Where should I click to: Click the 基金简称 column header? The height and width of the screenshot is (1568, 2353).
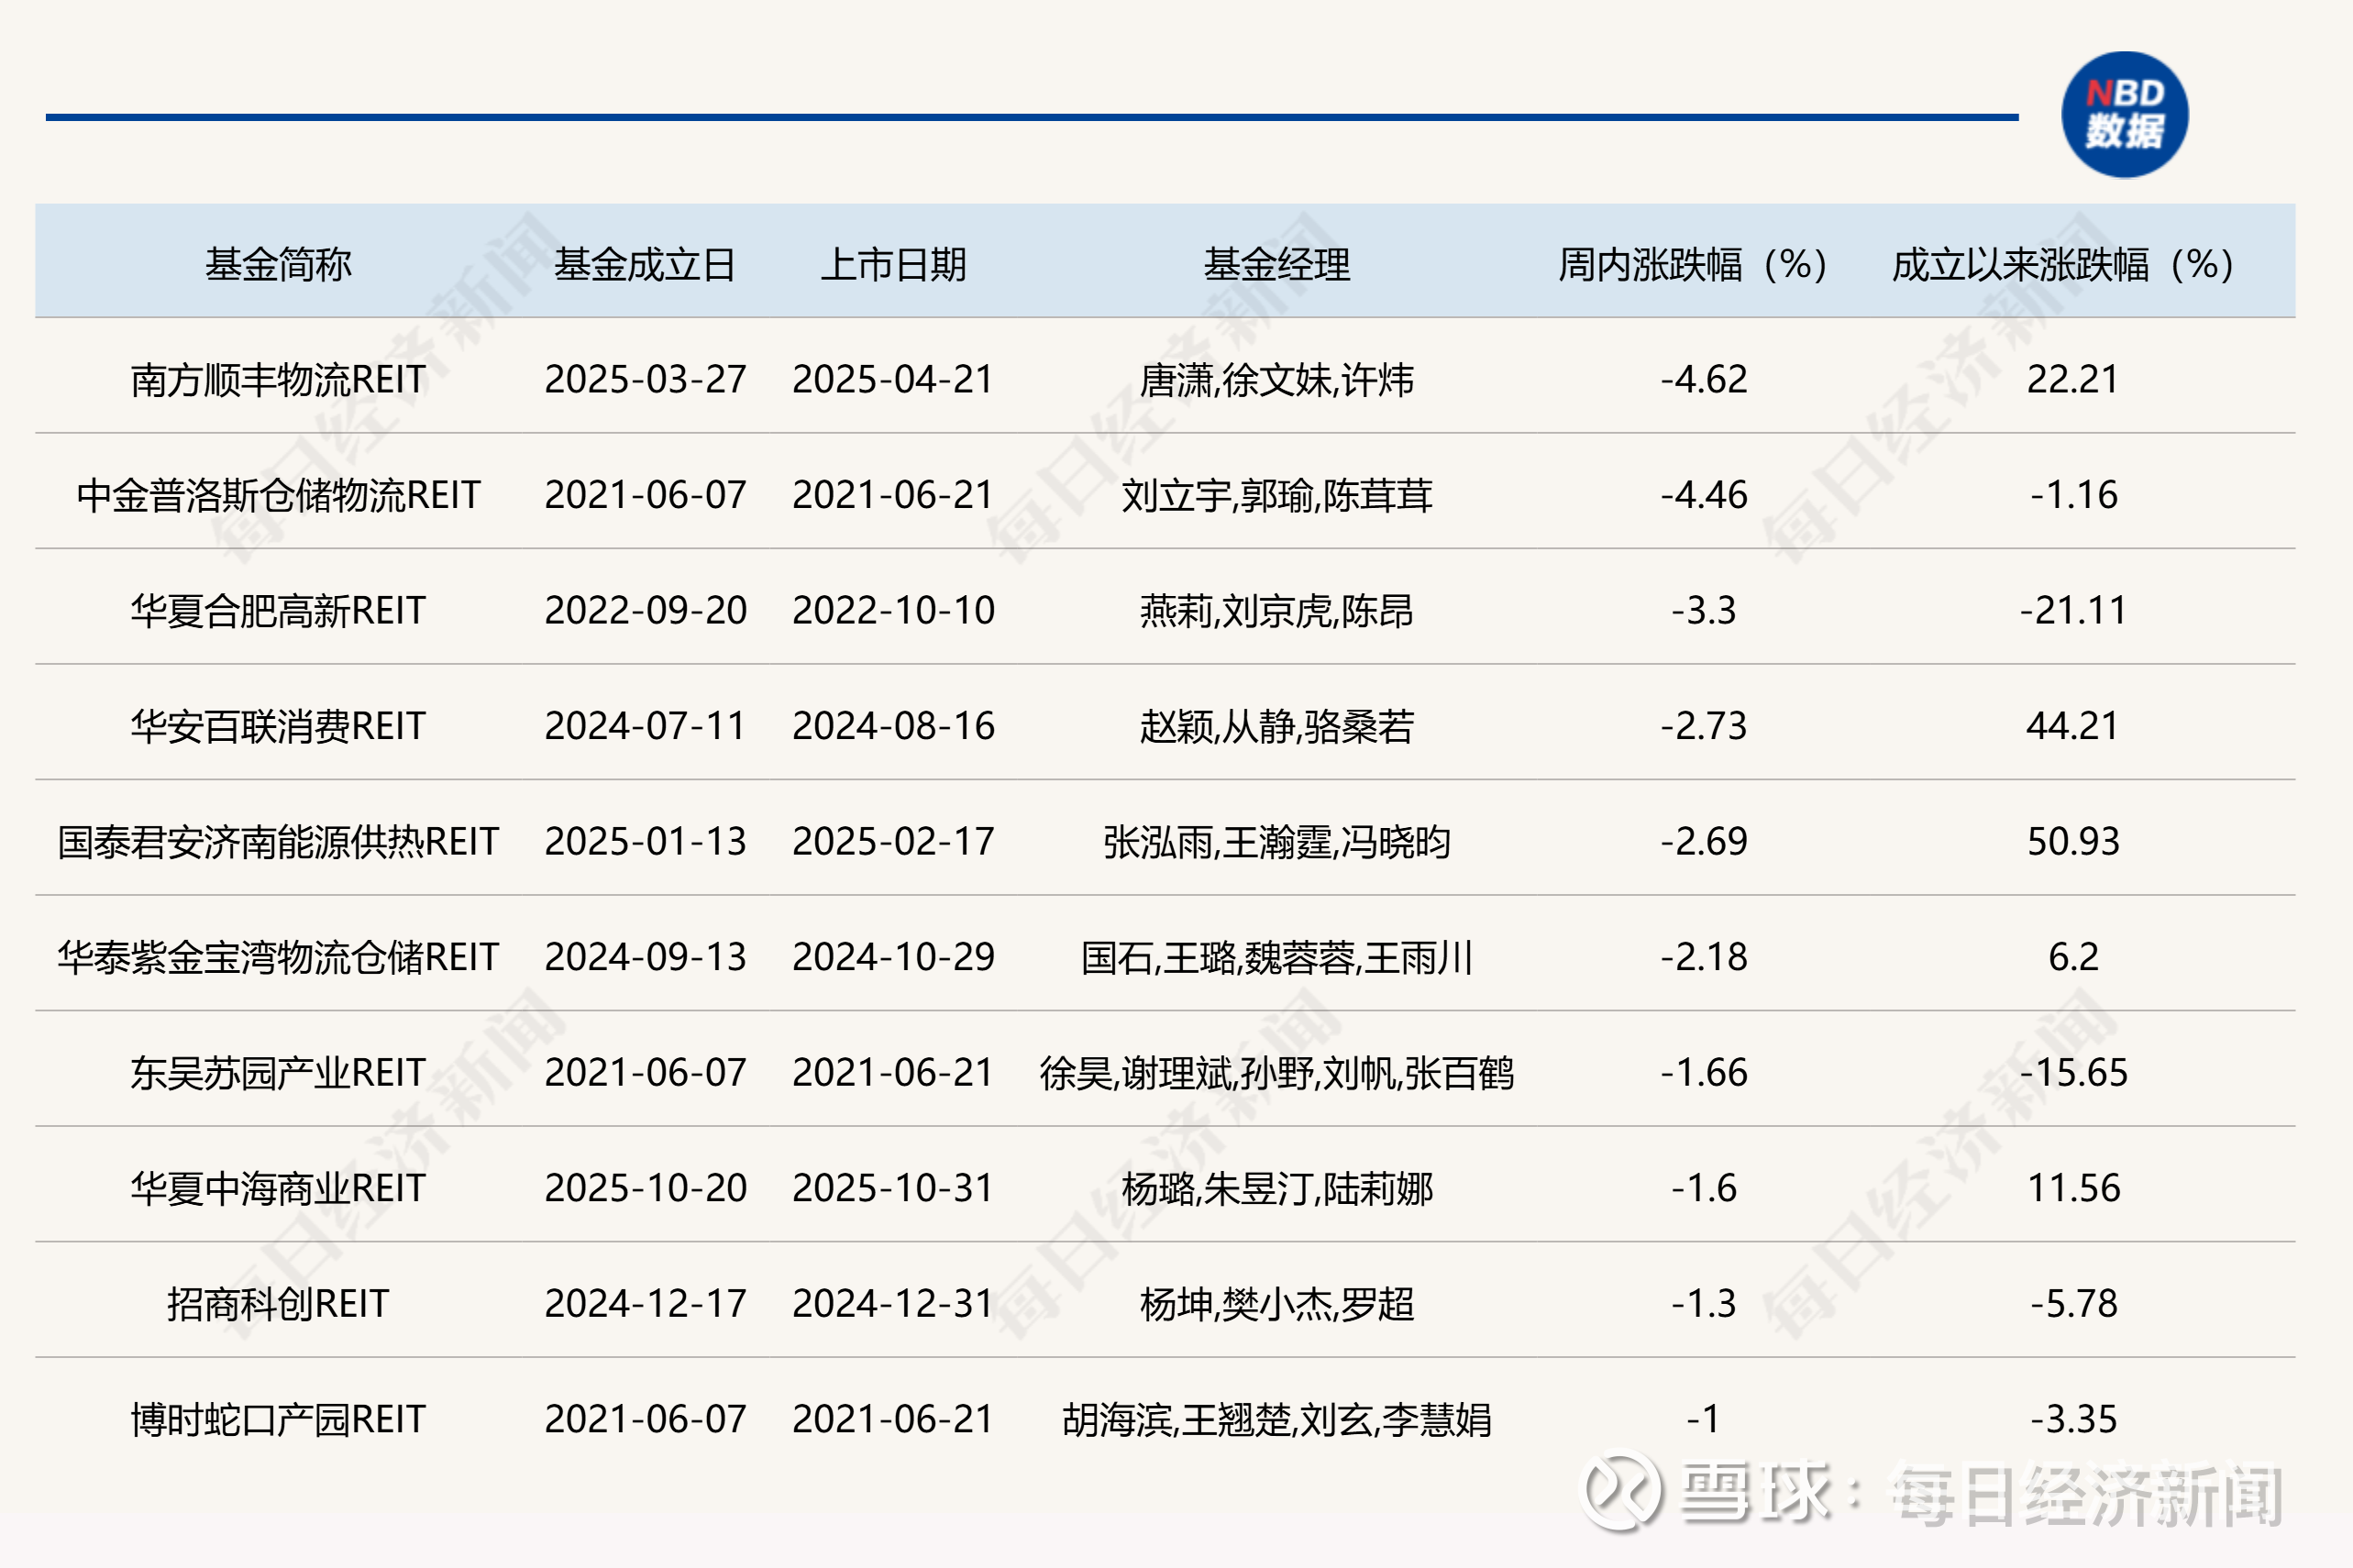tap(278, 265)
